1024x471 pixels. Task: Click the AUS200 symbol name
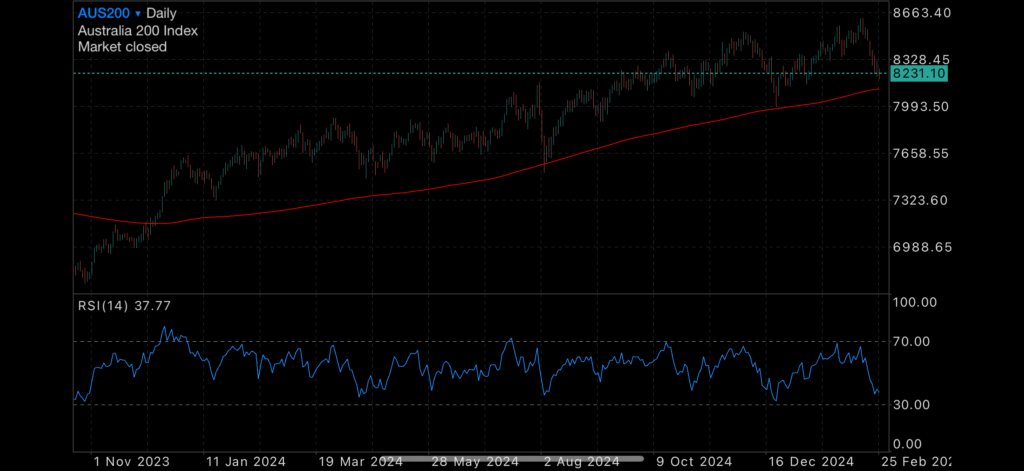click(x=104, y=13)
